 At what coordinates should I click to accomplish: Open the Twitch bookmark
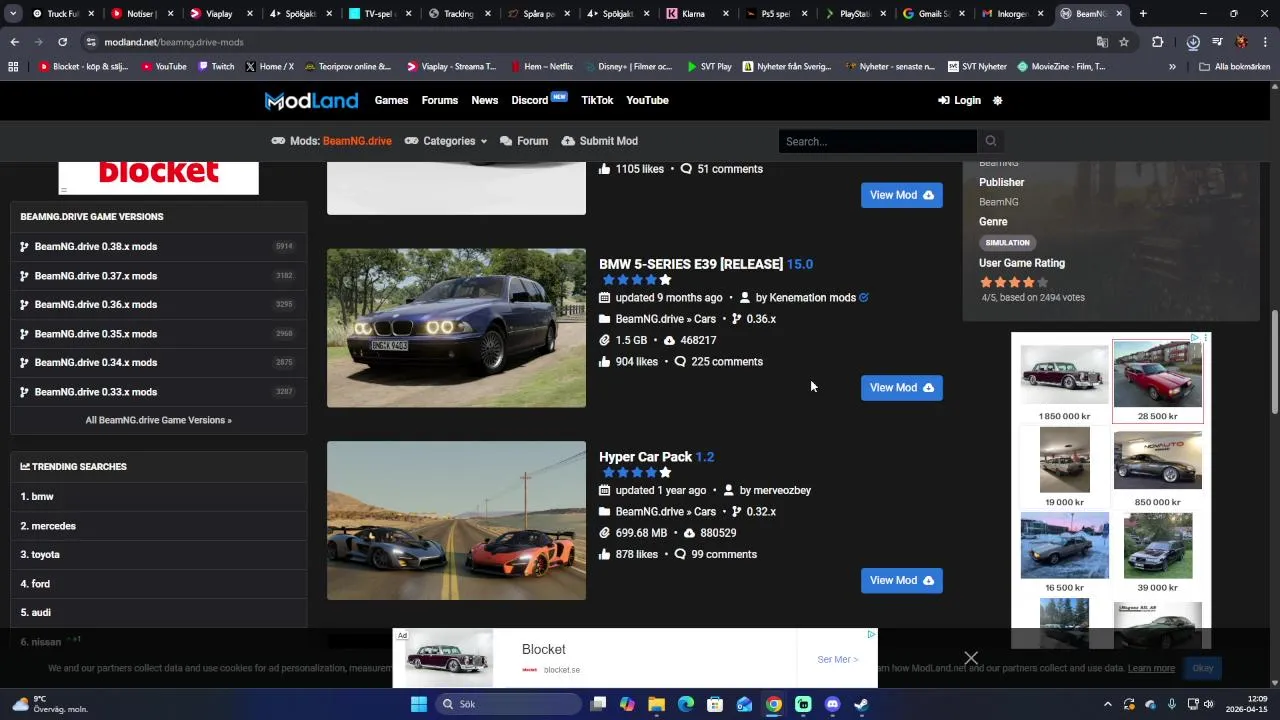coord(216,67)
